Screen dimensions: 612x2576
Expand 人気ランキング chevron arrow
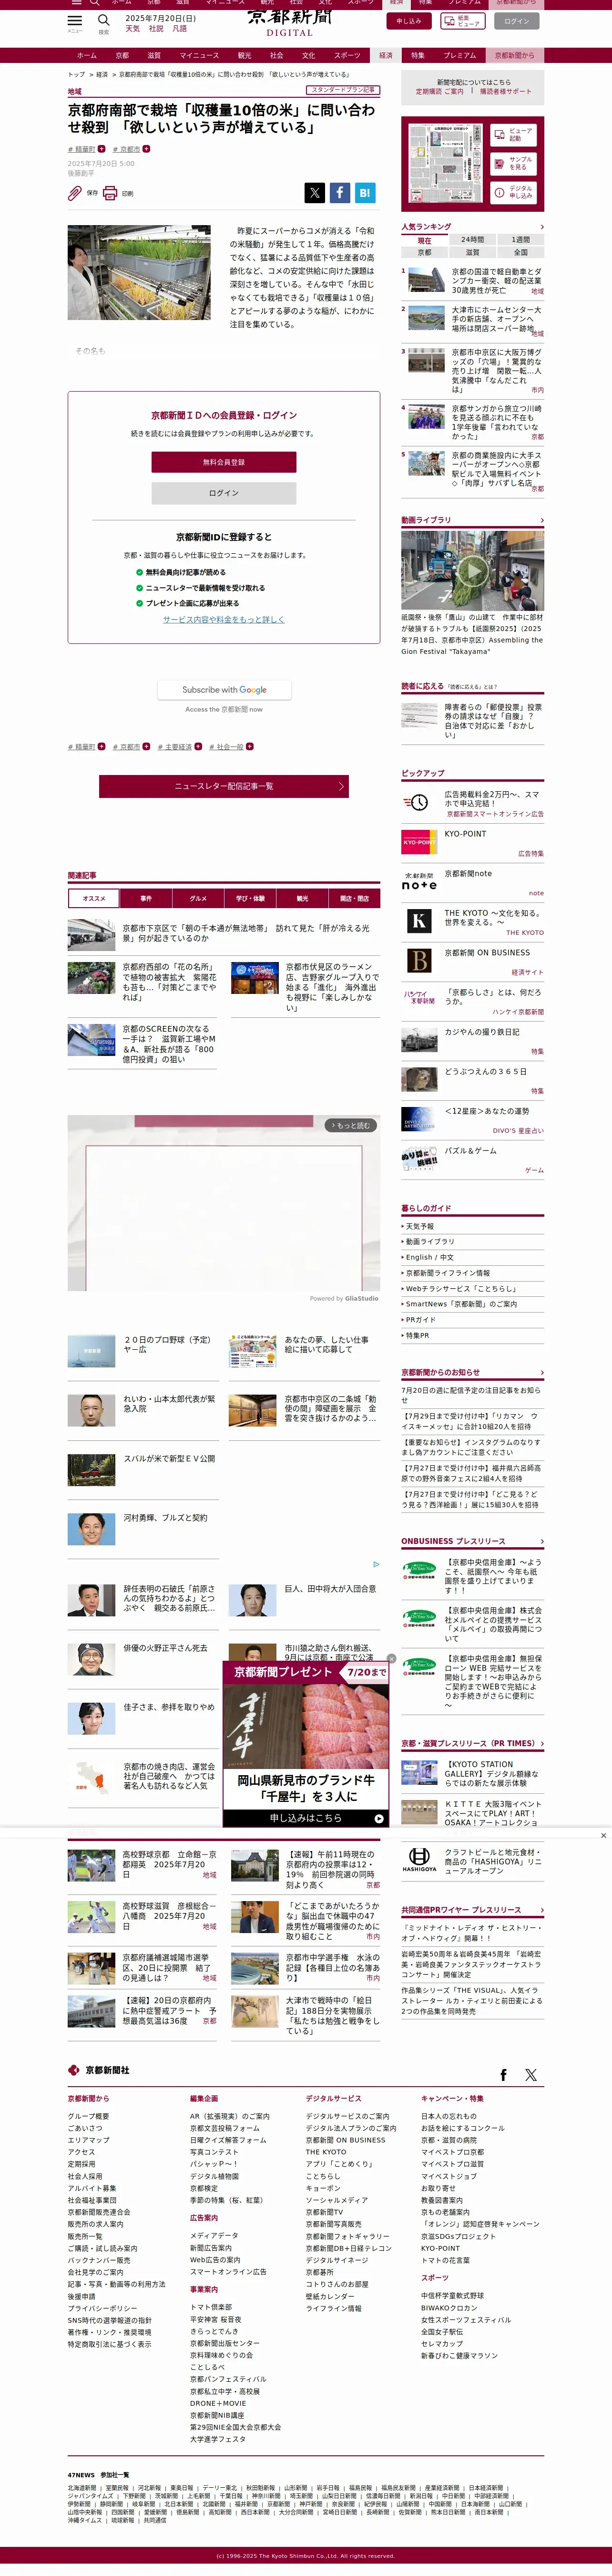tap(542, 227)
